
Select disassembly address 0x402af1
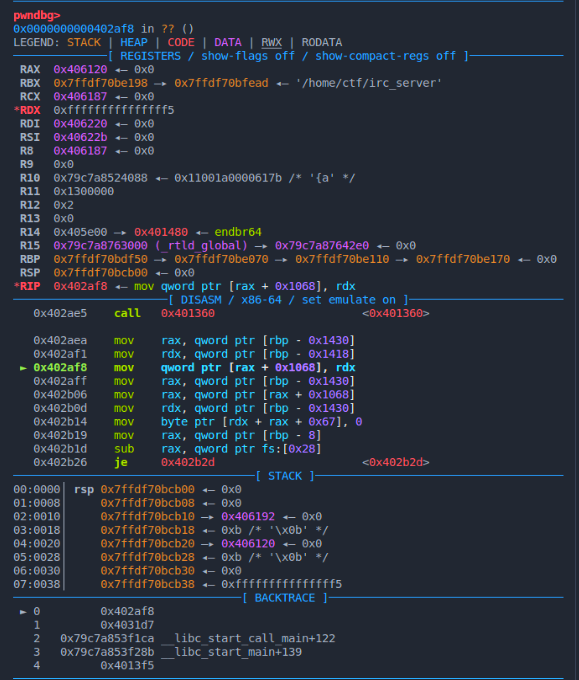60,354
